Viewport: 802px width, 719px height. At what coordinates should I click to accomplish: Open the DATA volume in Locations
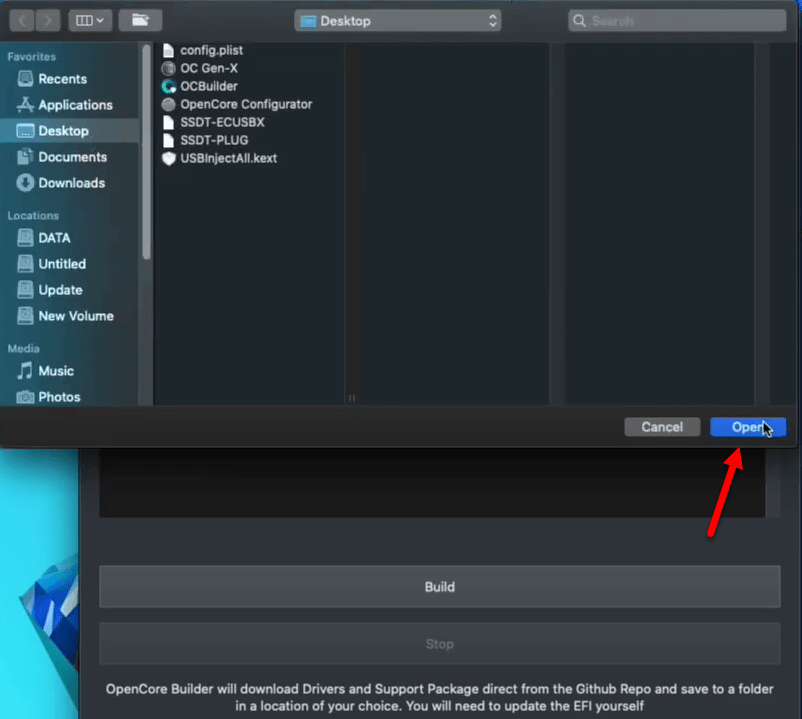69,238
